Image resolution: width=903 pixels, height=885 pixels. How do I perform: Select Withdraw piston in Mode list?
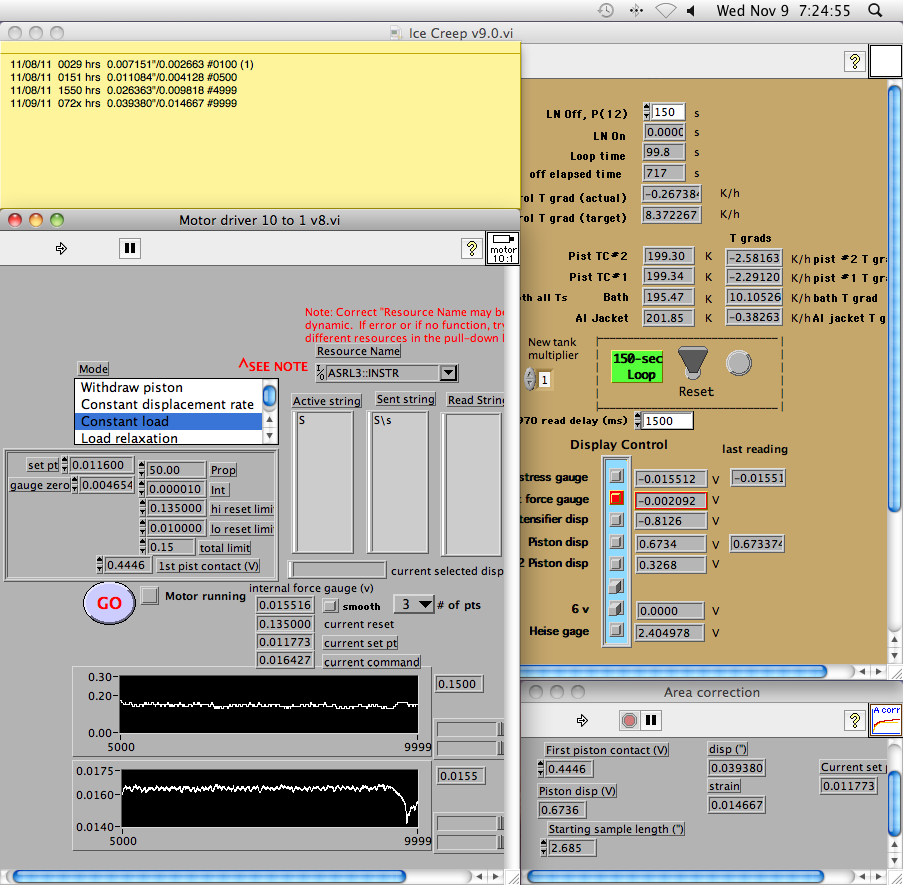(x=132, y=387)
